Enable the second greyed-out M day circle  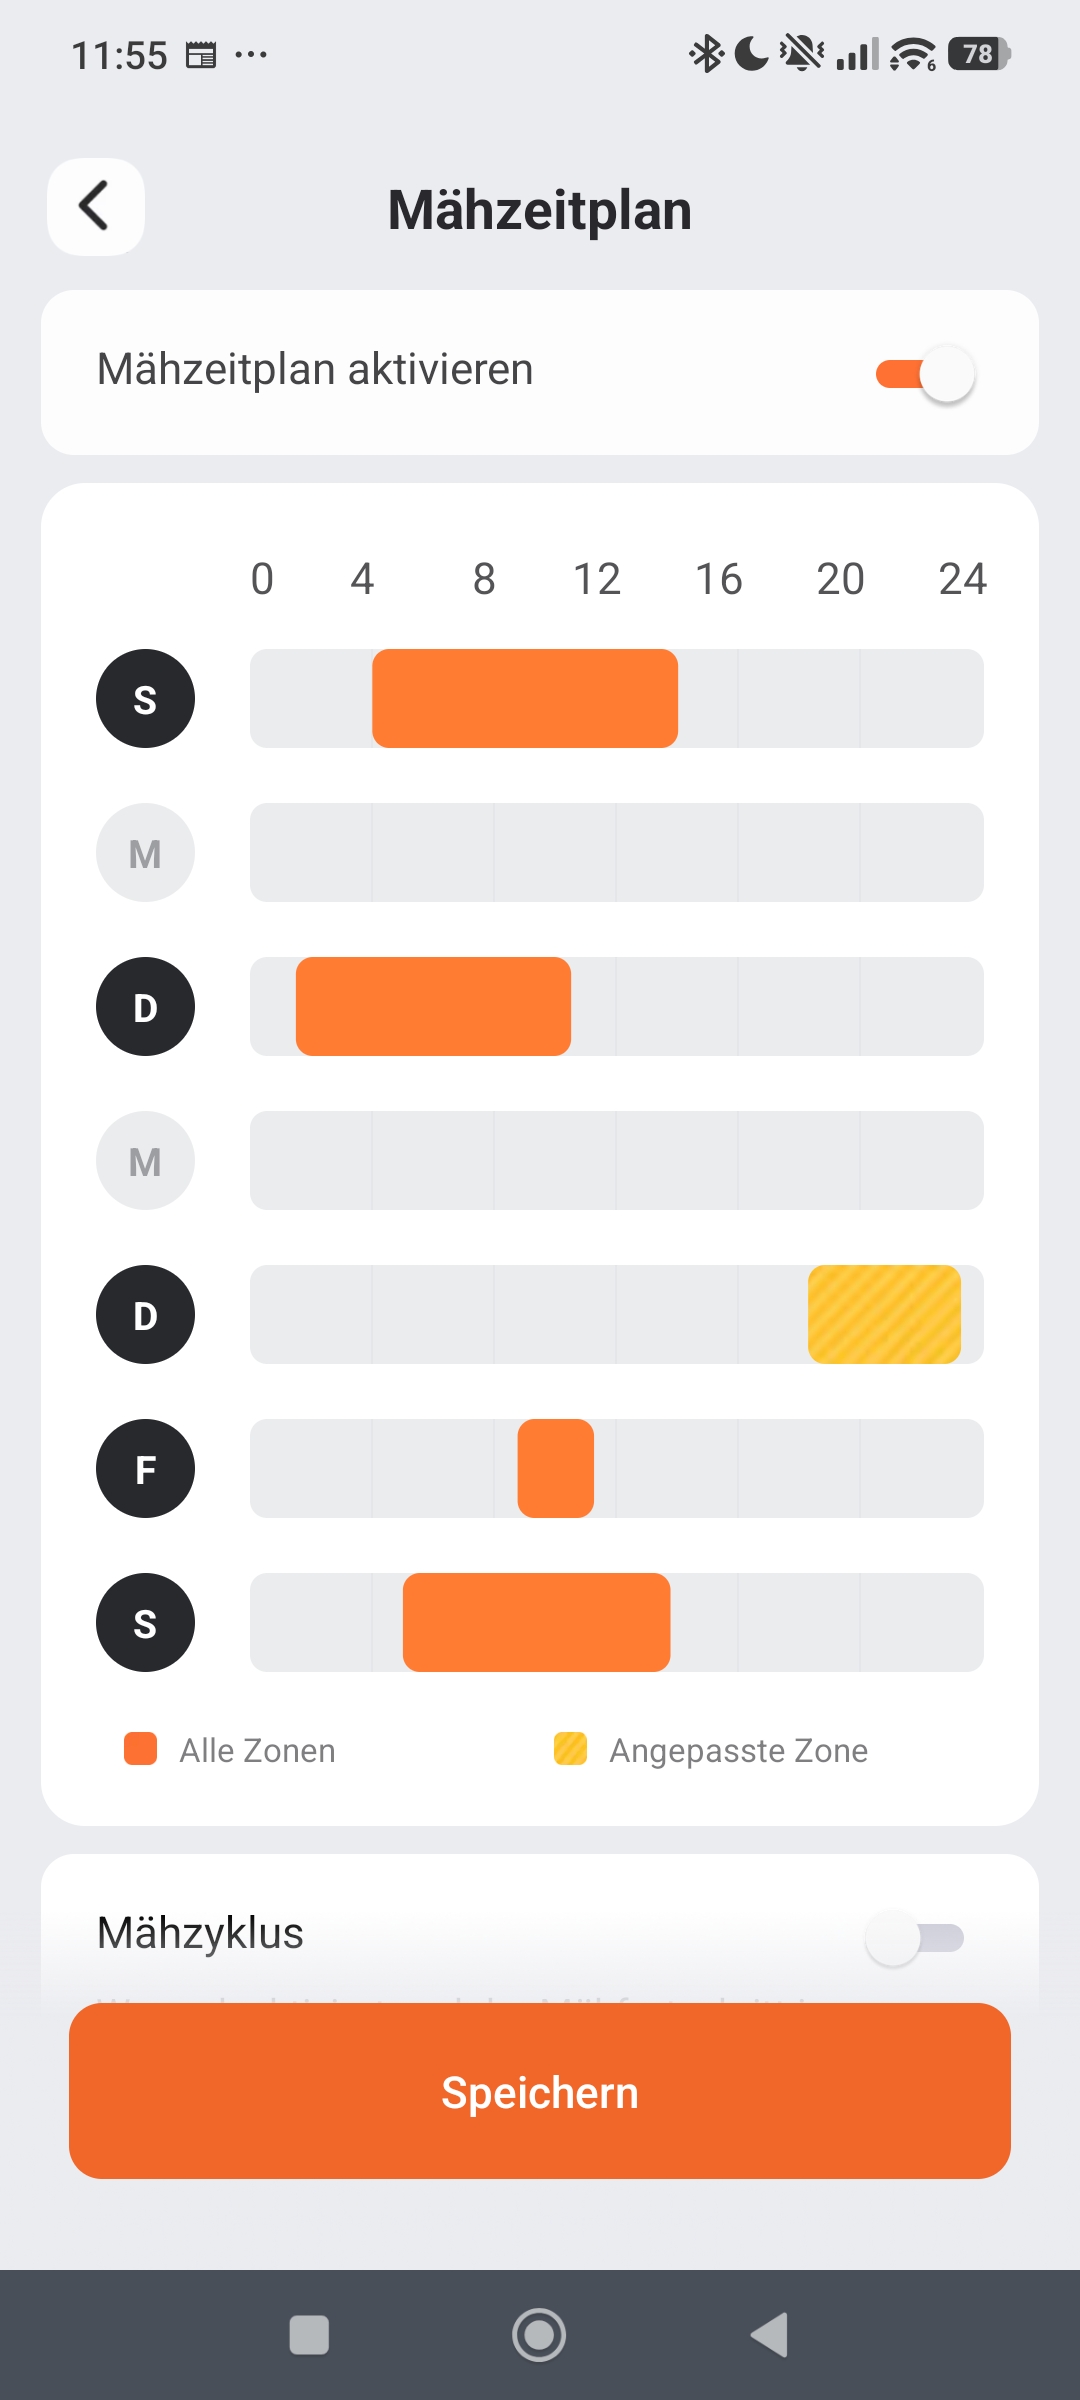pyautogui.click(x=145, y=1161)
